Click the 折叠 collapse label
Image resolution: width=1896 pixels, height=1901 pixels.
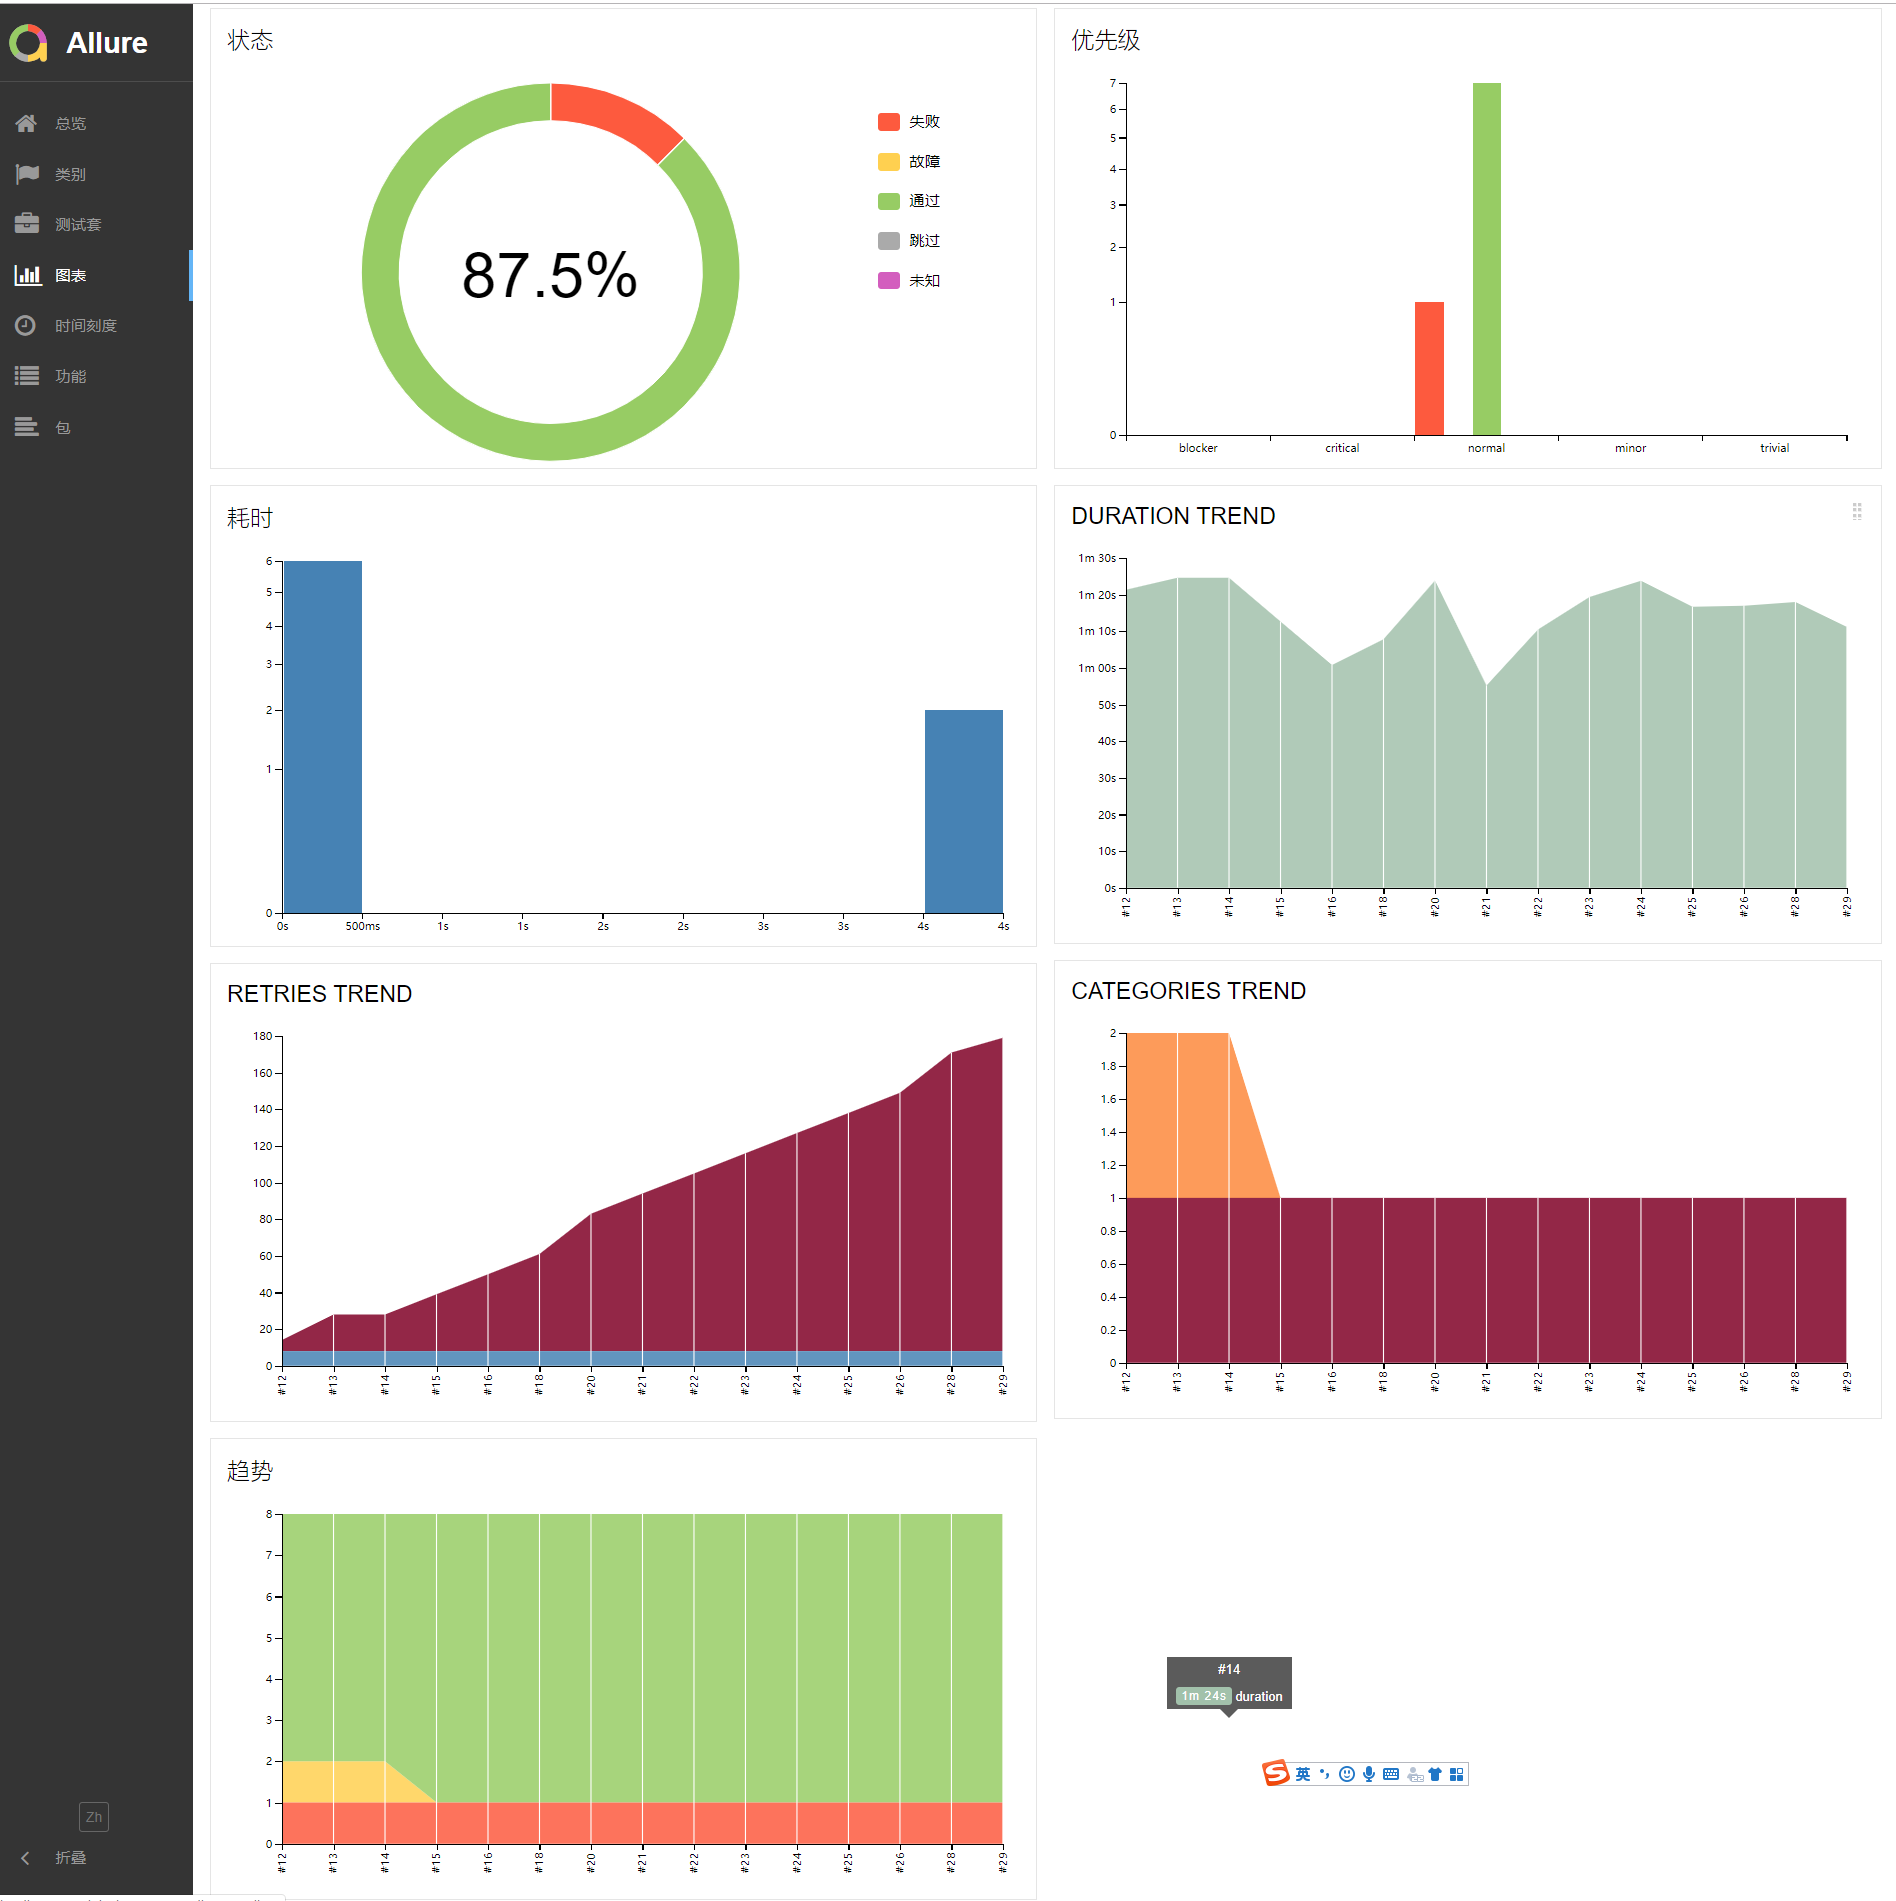(x=71, y=1857)
